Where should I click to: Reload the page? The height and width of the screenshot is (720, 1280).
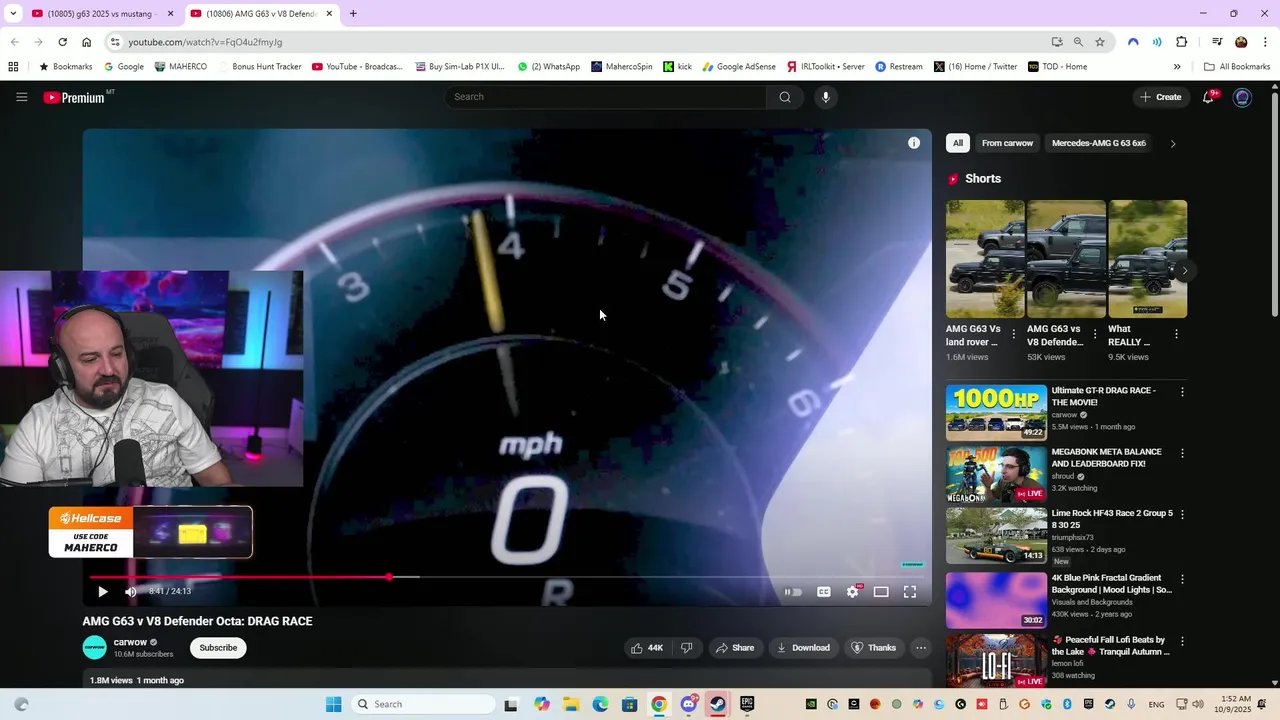click(62, 42)
